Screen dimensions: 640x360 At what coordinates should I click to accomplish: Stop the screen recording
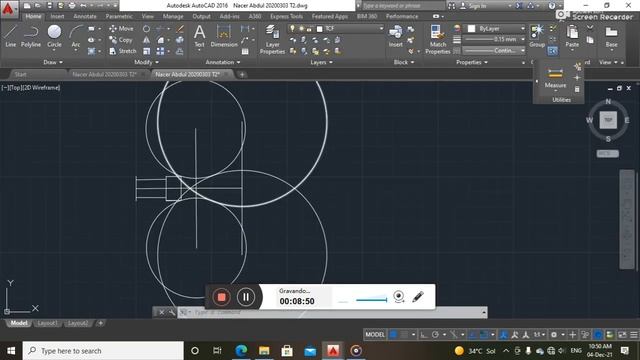[x=221, y=297]
